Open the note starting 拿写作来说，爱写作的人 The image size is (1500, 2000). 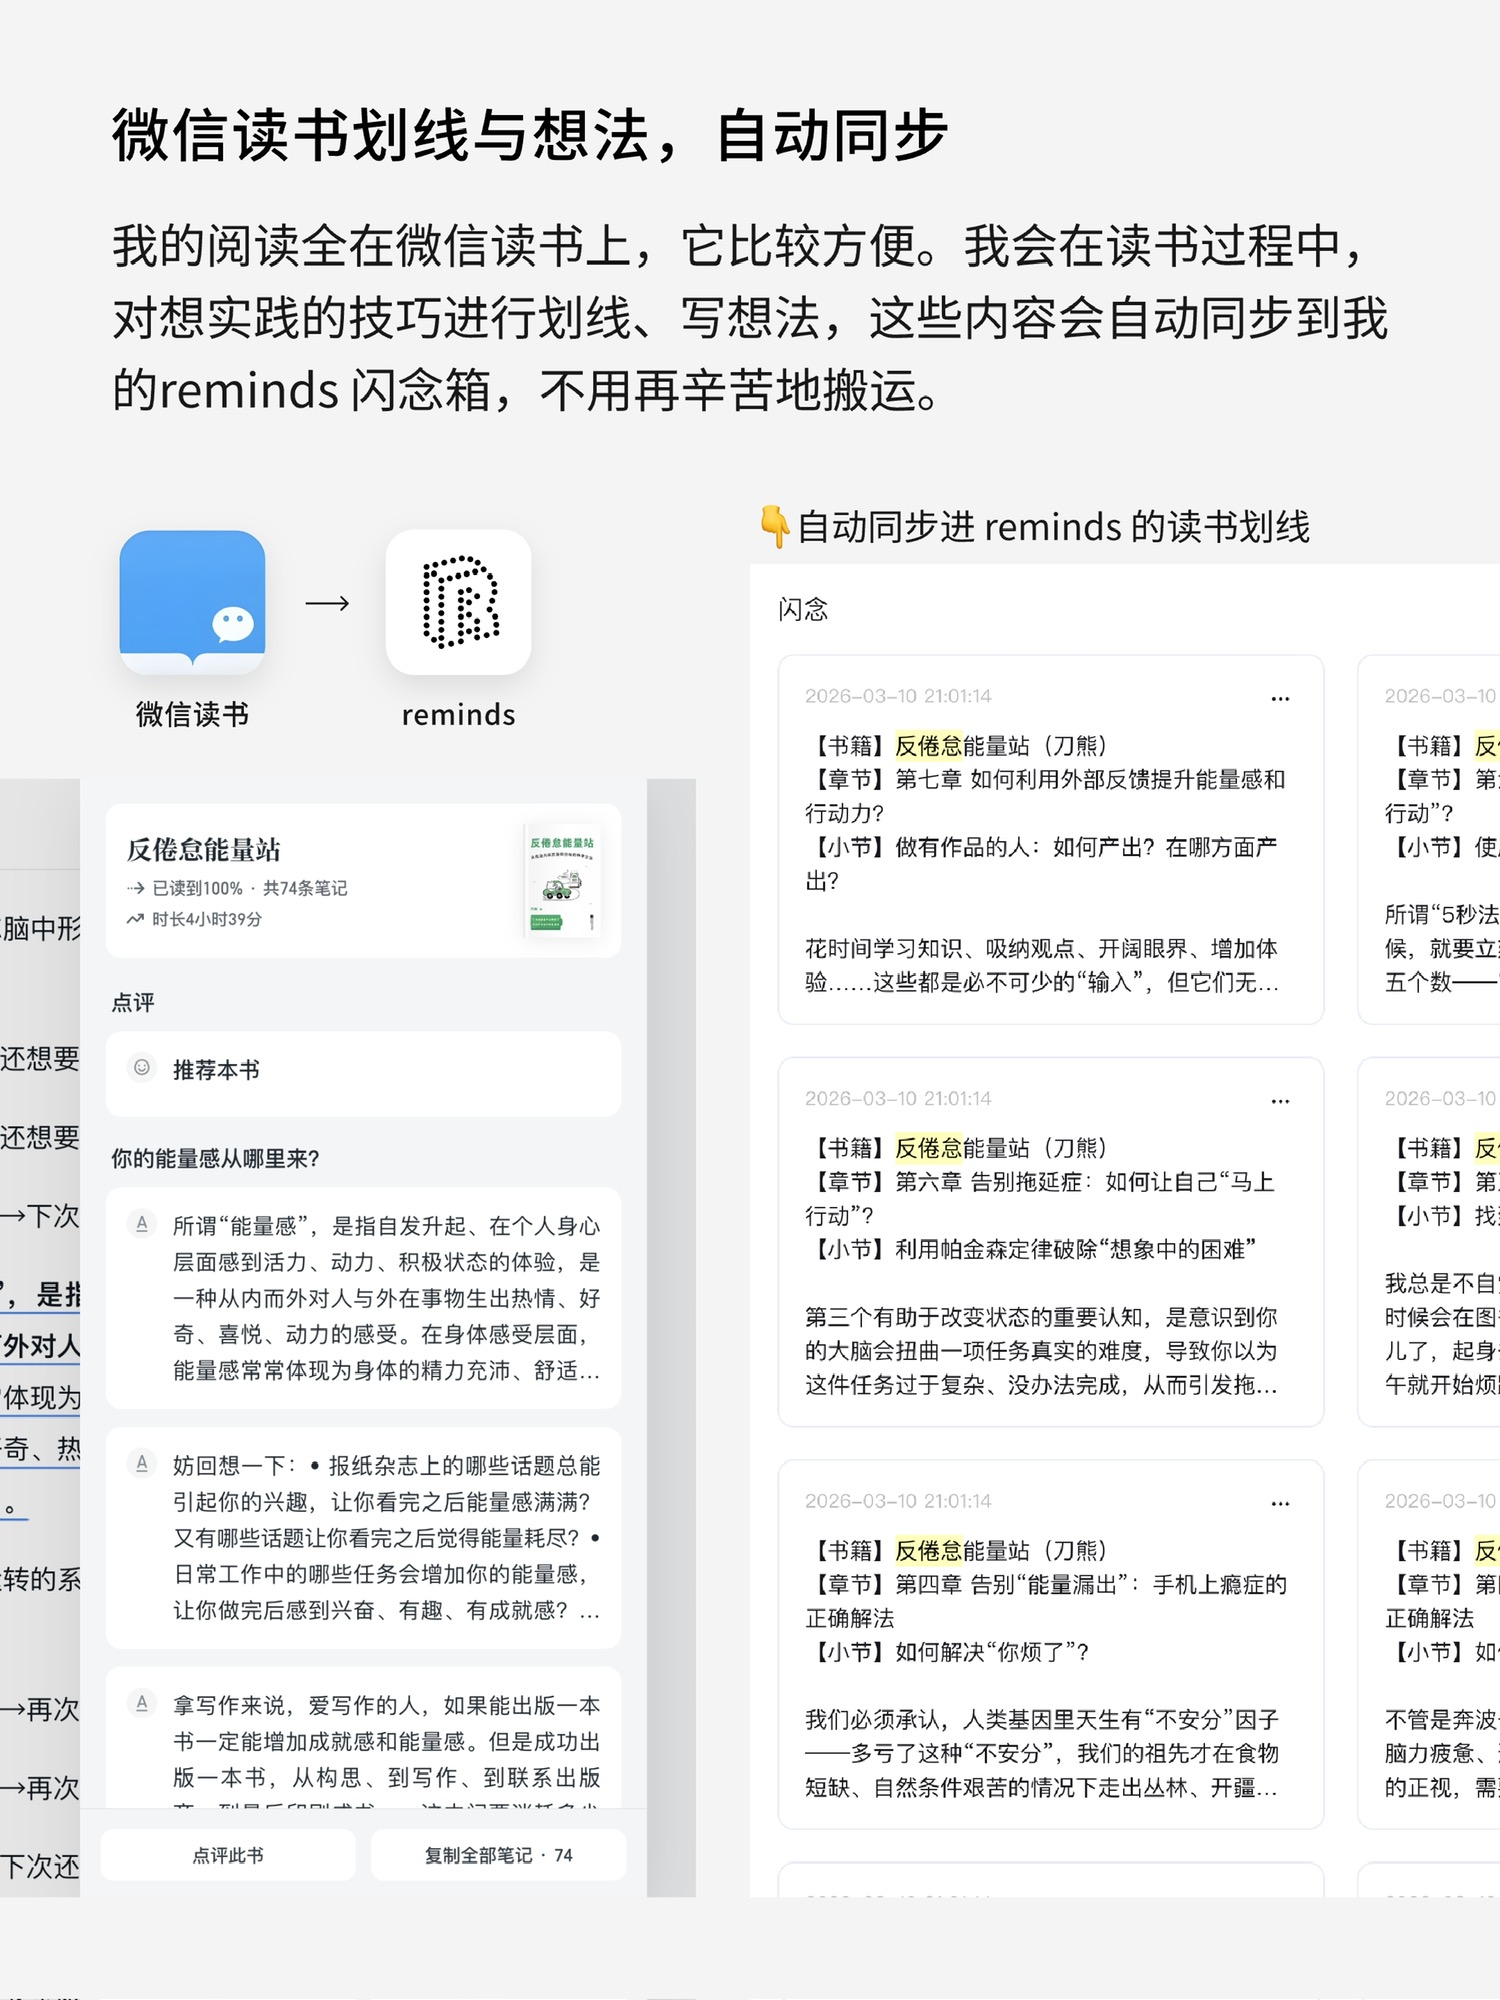pos(363,1740)
